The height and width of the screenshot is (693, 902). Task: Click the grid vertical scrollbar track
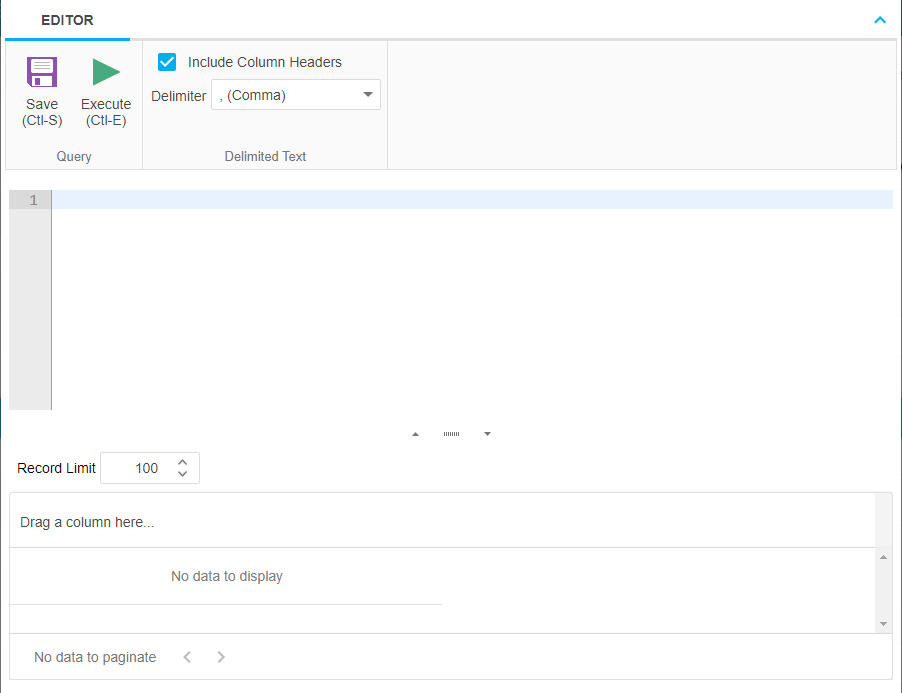point(882,590)
